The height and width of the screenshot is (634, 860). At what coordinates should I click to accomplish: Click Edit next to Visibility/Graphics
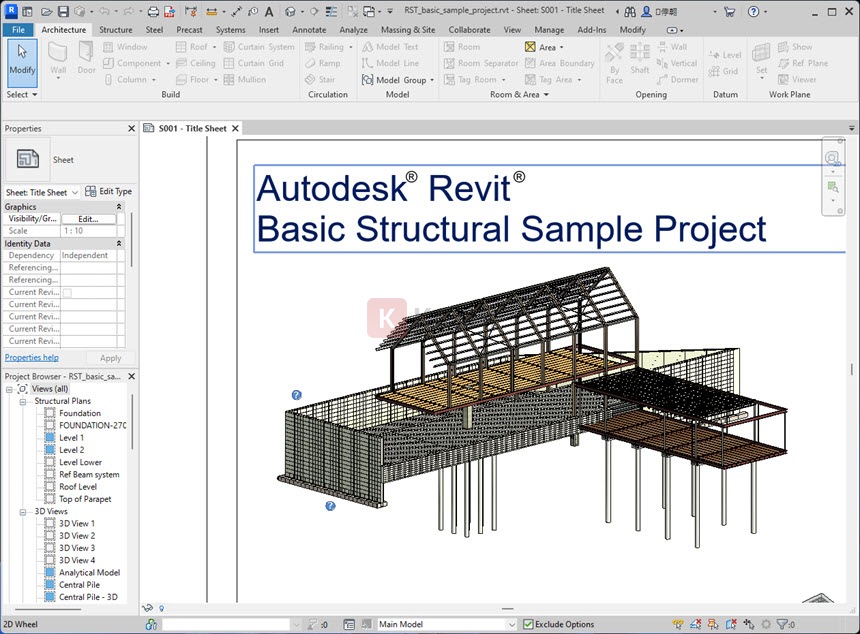[88, 218]
